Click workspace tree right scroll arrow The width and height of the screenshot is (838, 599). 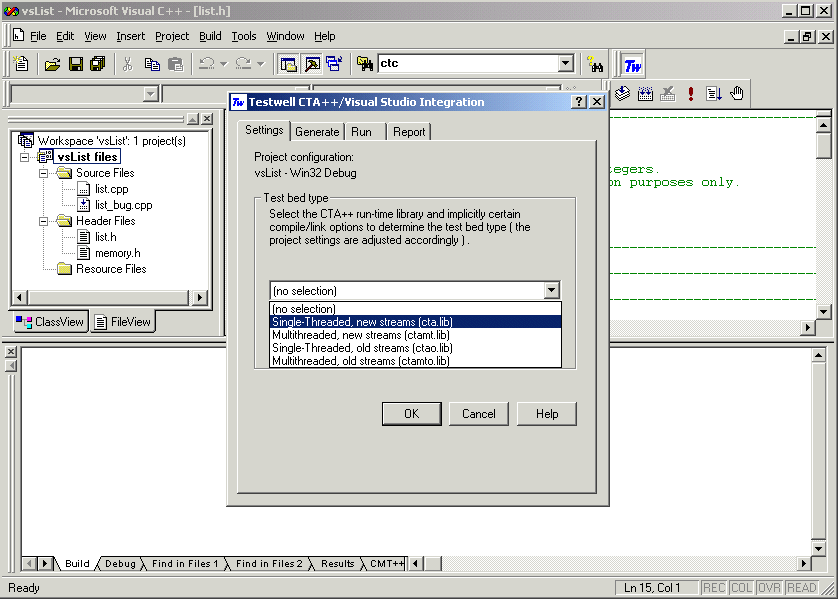tap(200, 298)
